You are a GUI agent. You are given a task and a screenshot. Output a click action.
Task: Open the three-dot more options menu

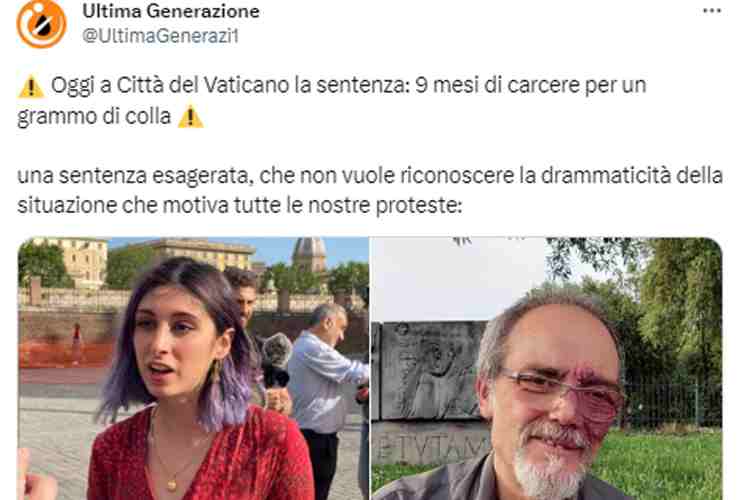tap(712, 11)
